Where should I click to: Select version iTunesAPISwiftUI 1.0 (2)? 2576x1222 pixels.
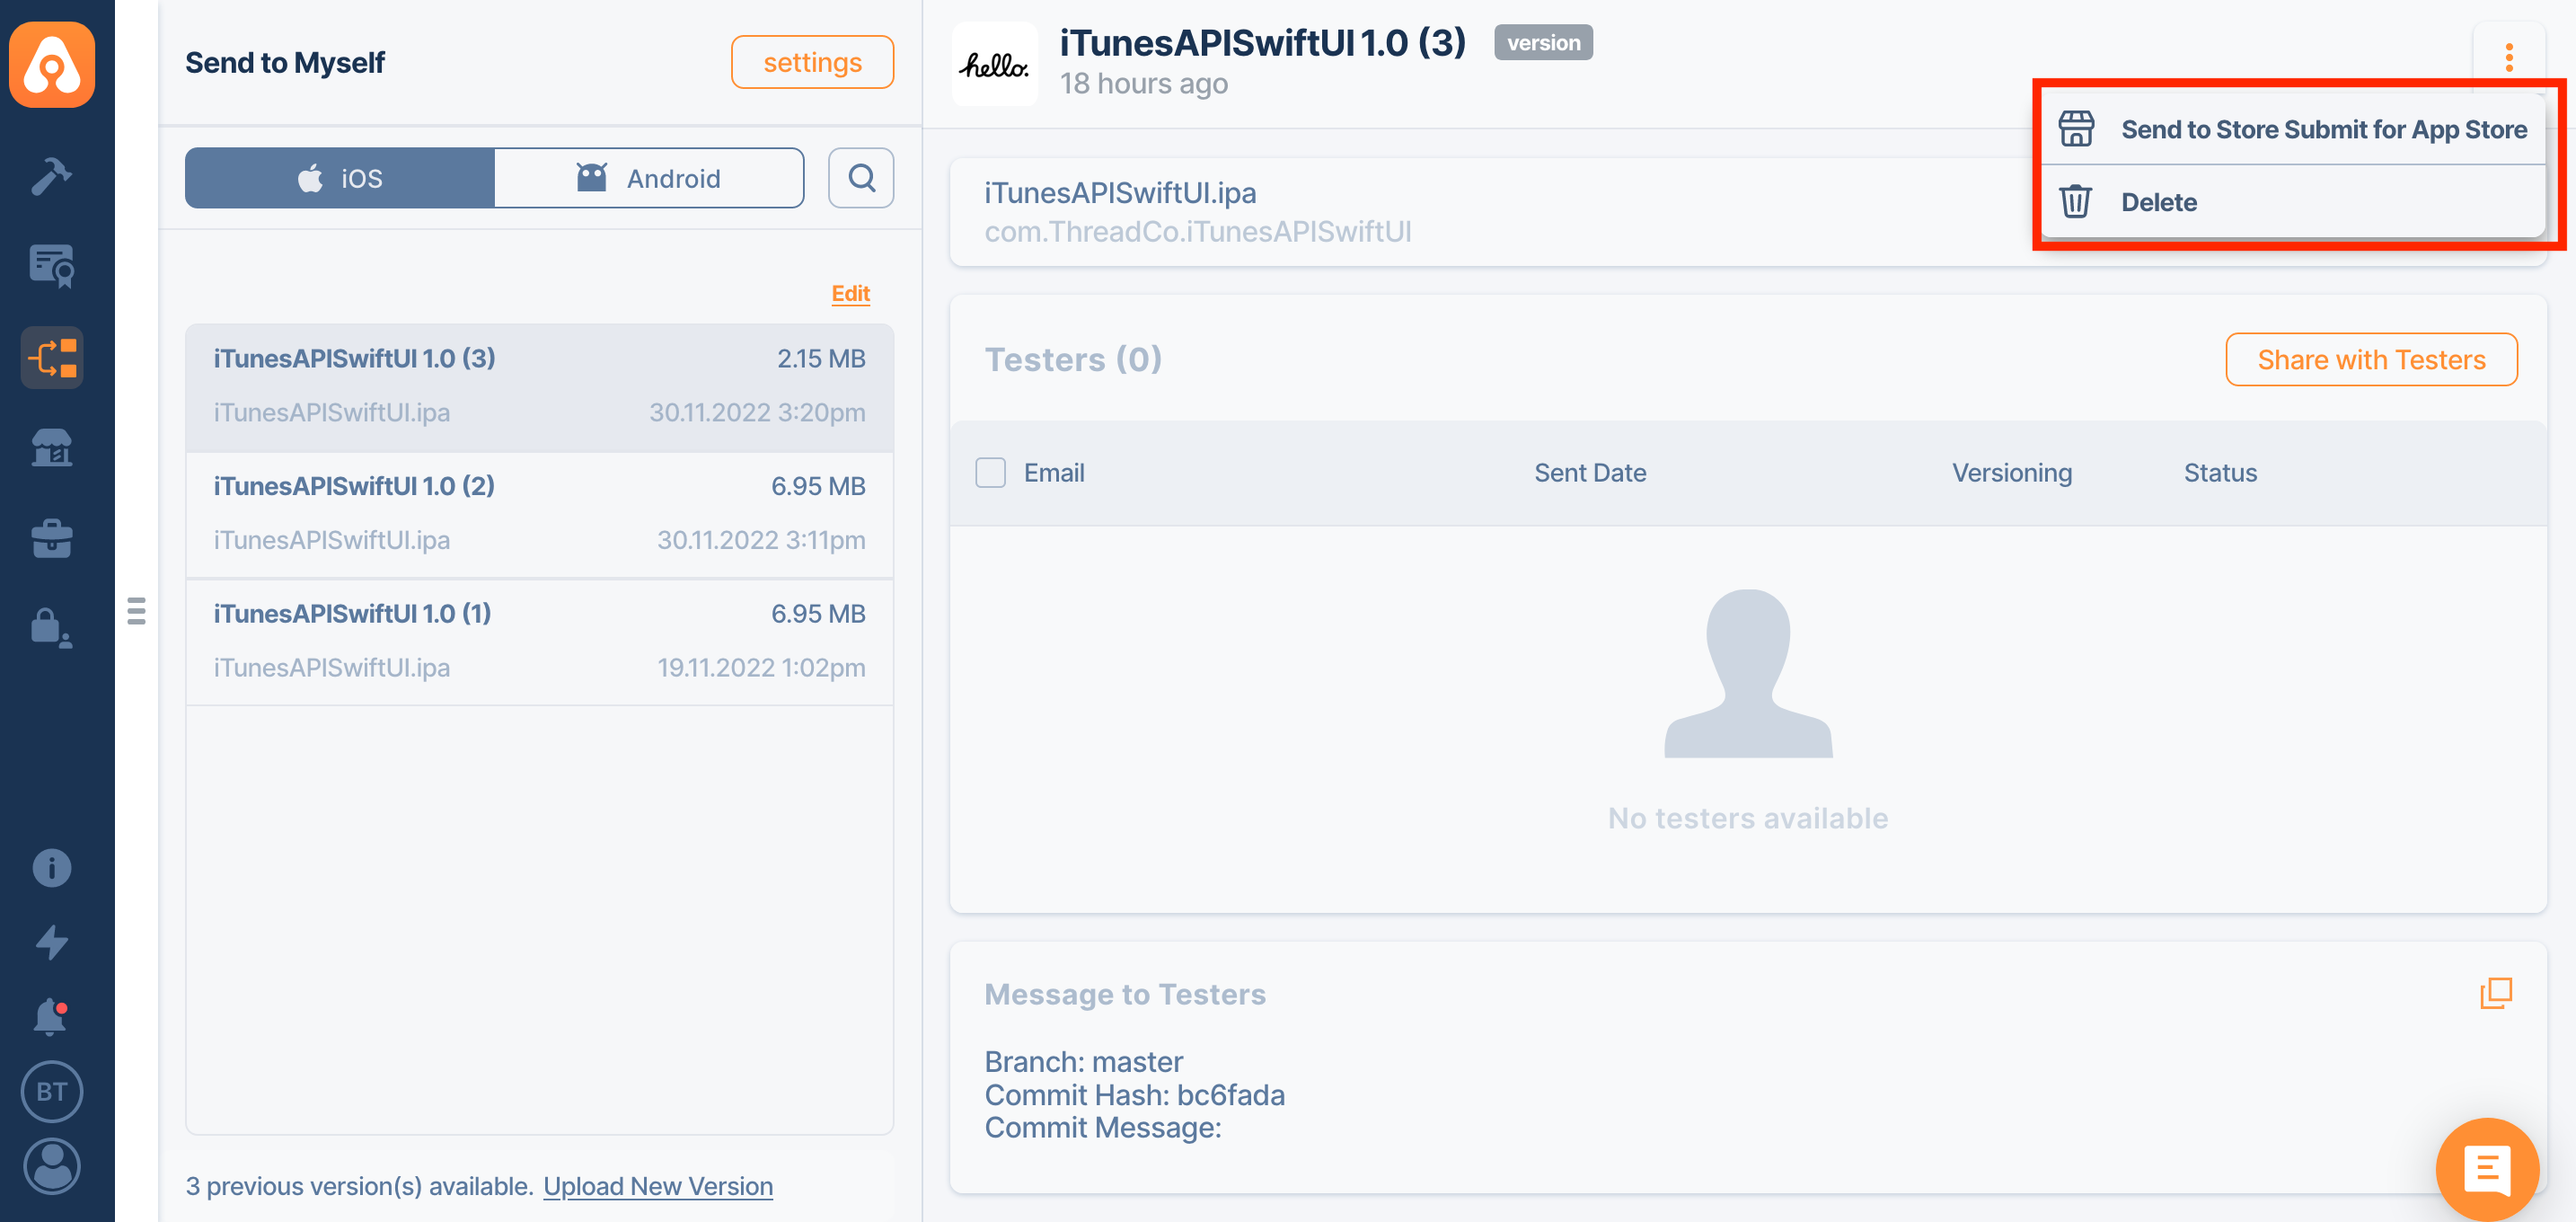(x=539, y=514)
